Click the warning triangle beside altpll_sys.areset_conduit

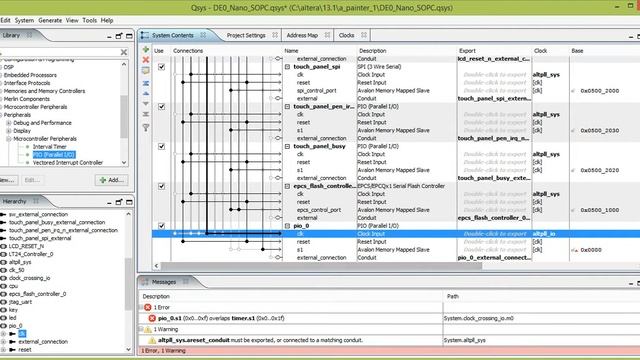pos(152,340)
